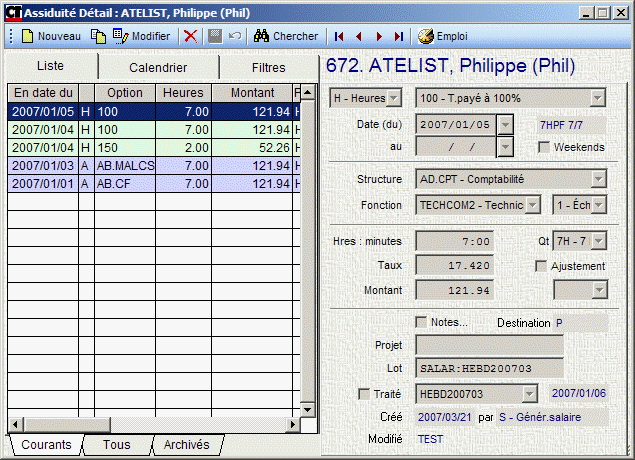
Task: Jump to the first record arrow
Action: tap(340, 36)
